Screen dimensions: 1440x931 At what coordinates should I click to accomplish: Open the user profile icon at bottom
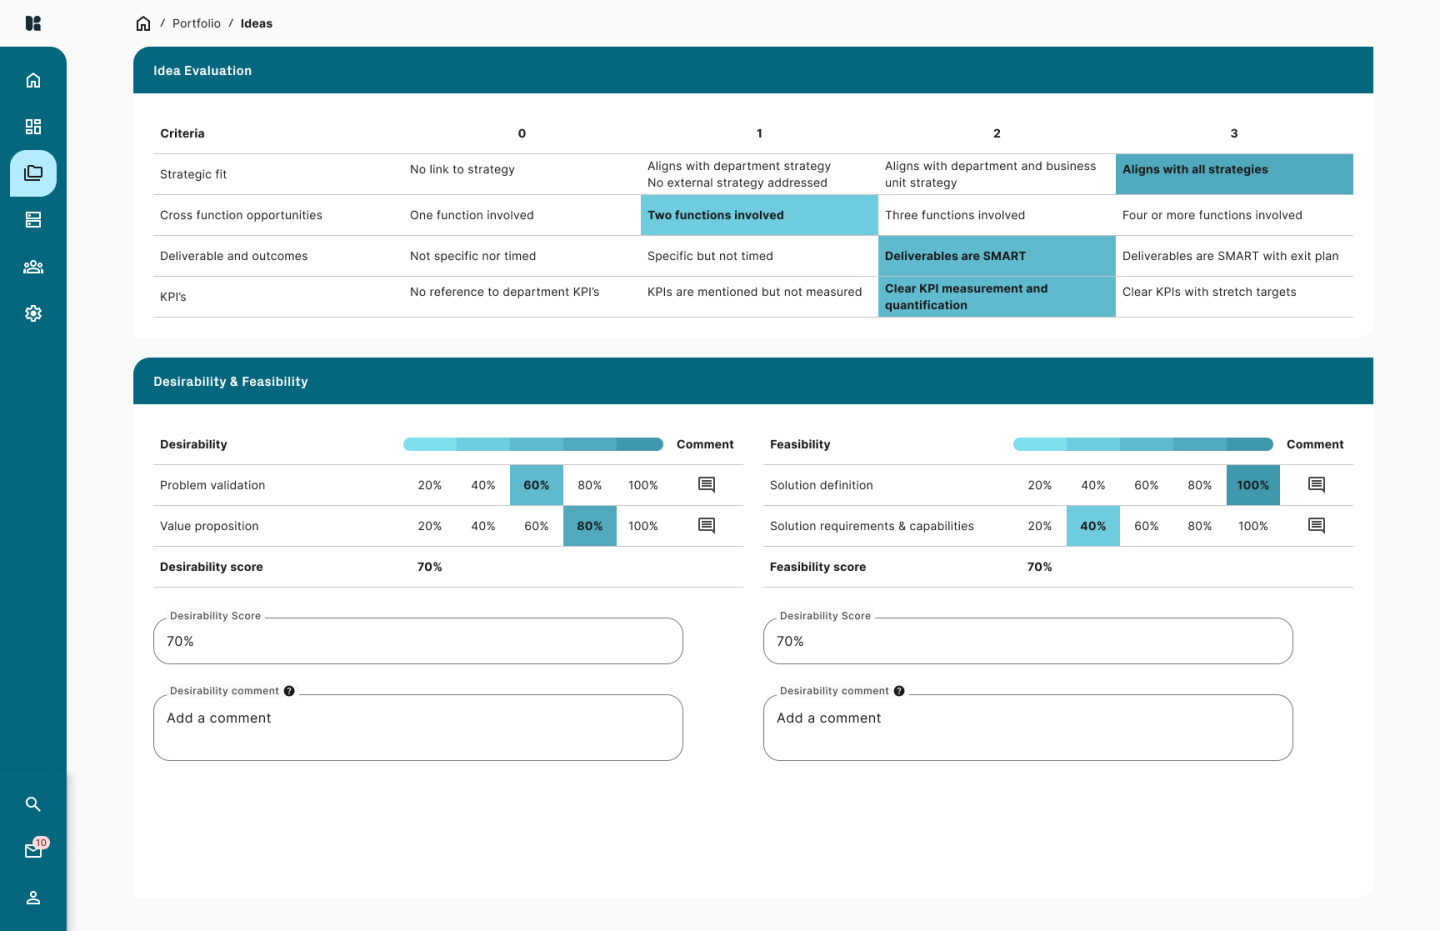click(x=33, y=897)
